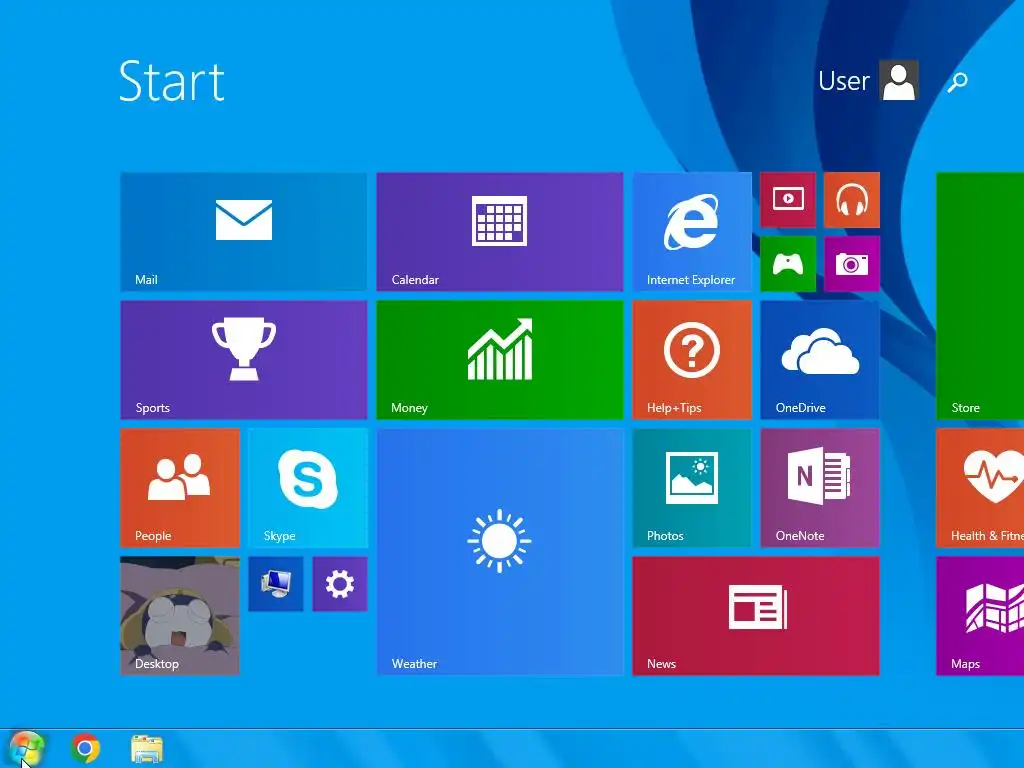Screen dimensions: 1024x768
Task: Click the Windows Start orb in taskbar
Action: pos(26,748)
